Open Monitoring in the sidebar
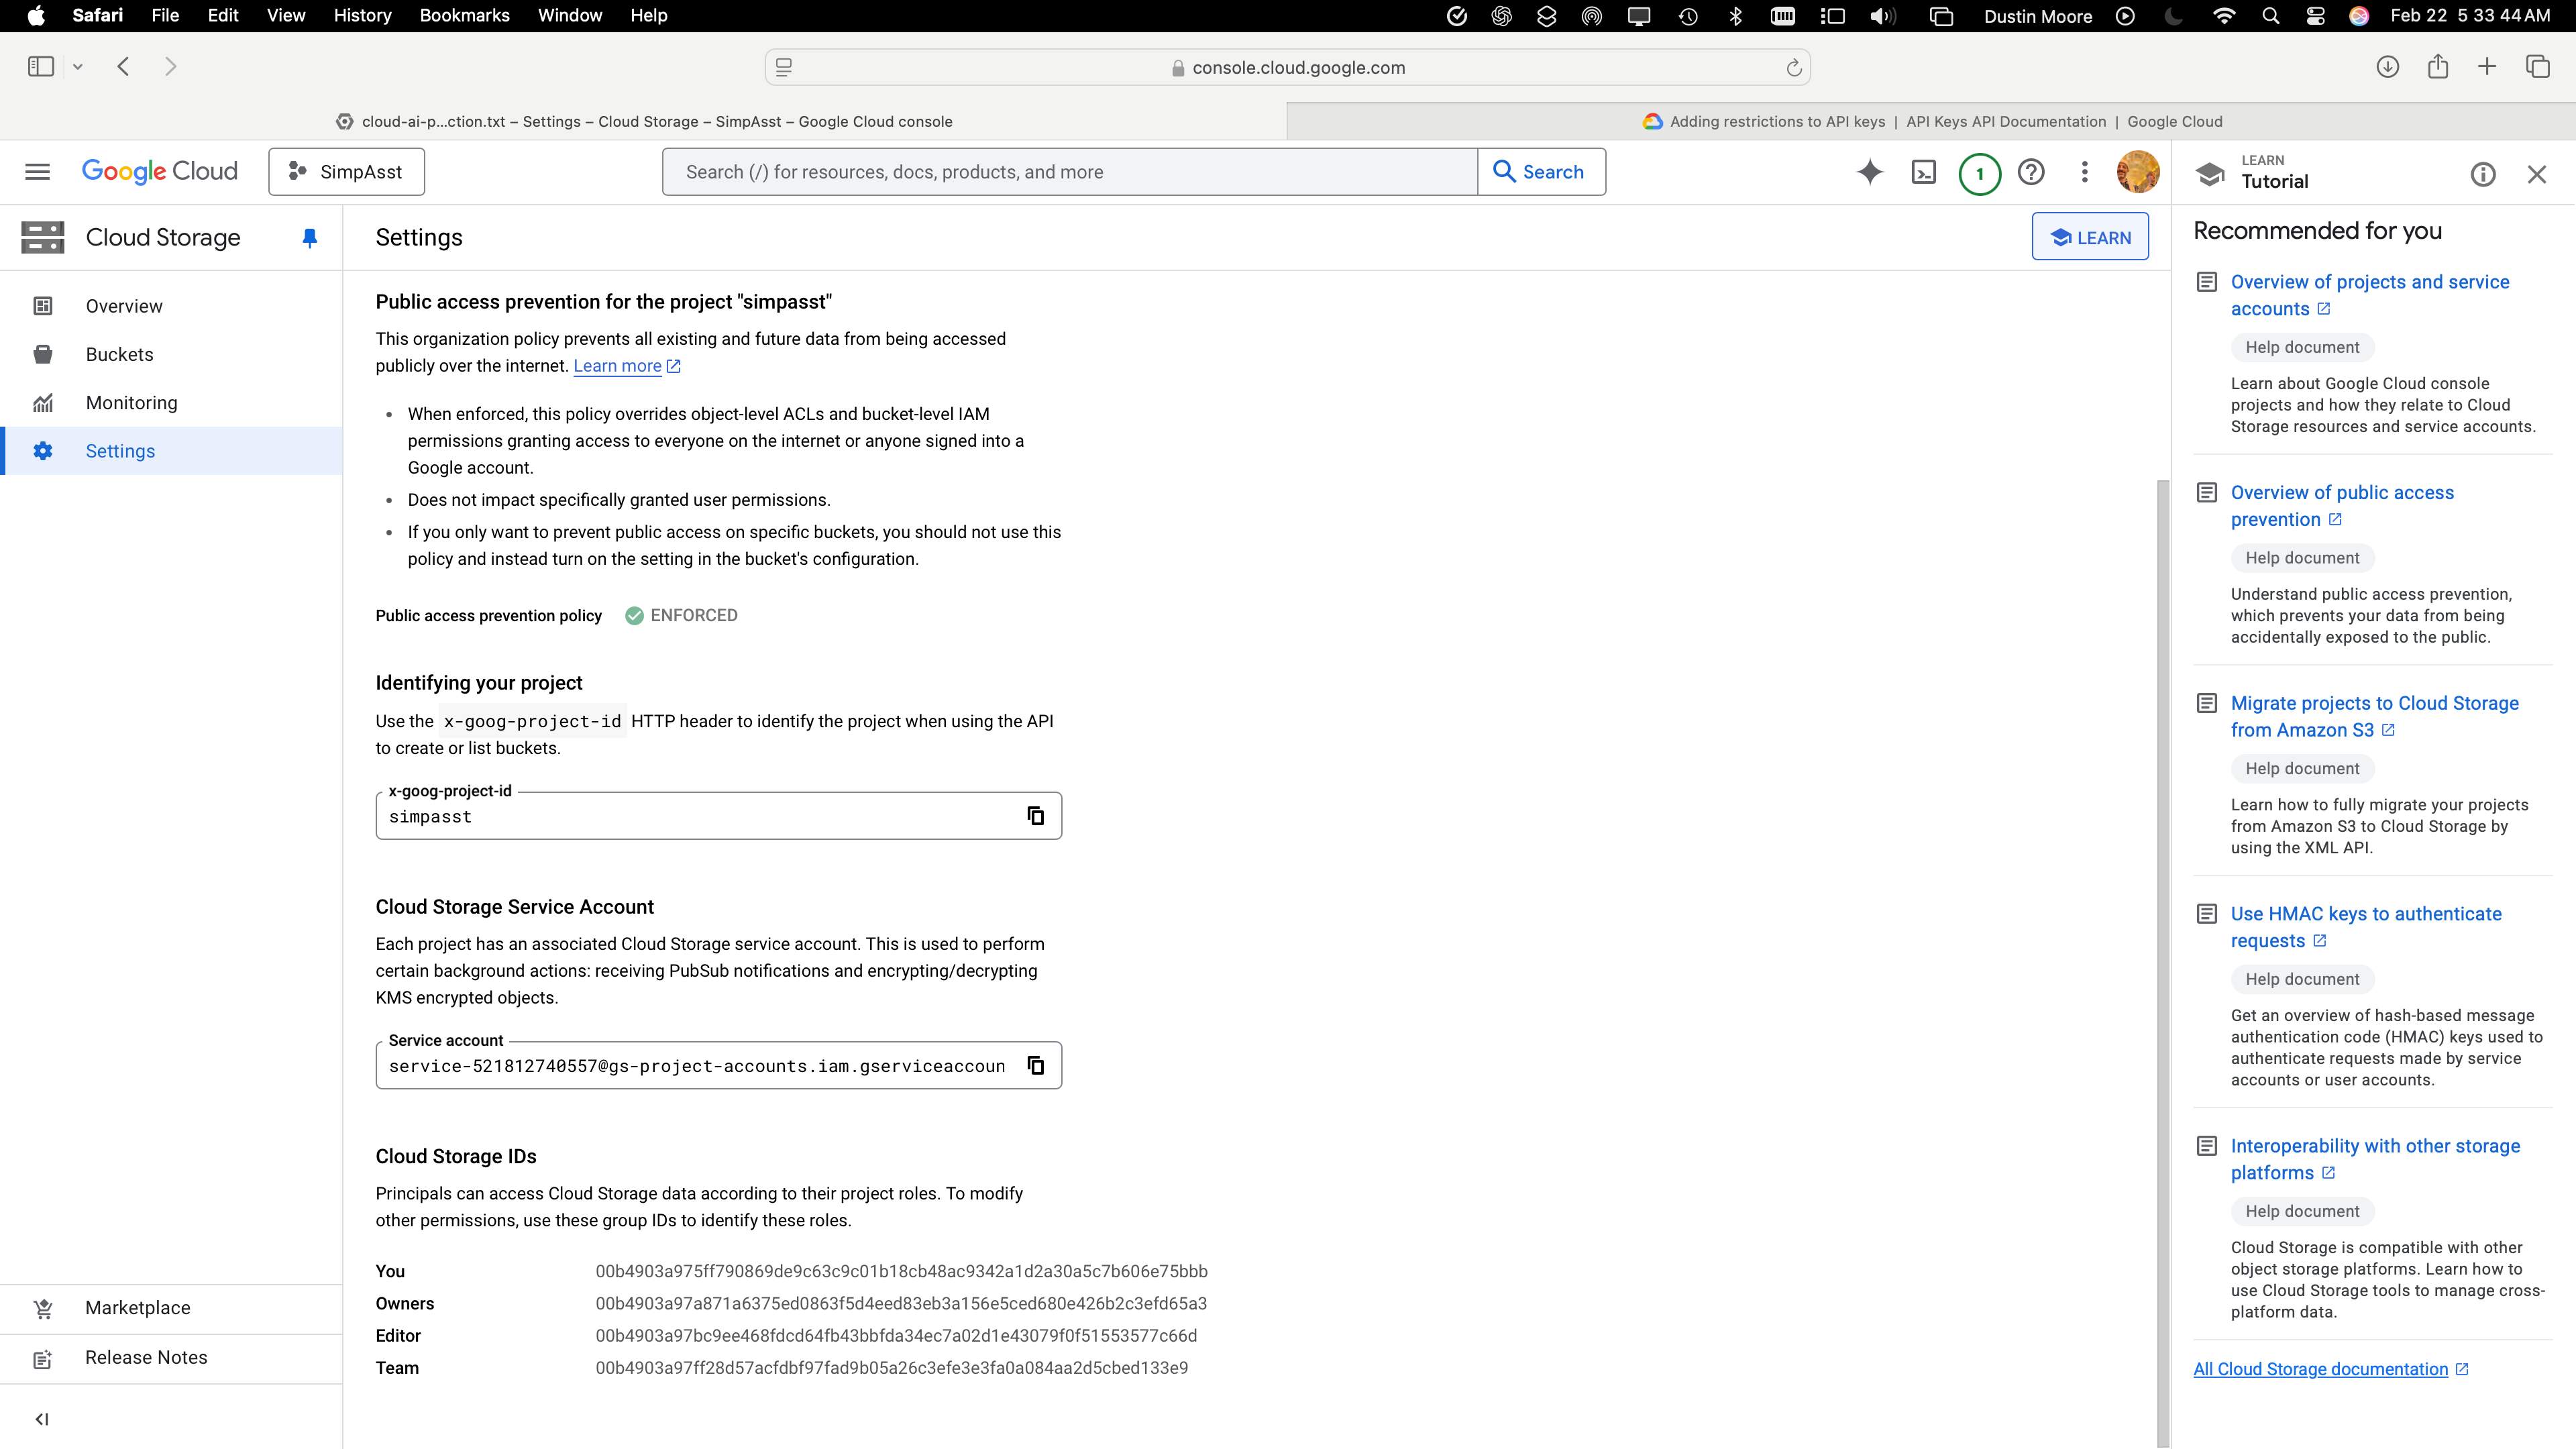Screen dimensions: 2576x1449 131,402
